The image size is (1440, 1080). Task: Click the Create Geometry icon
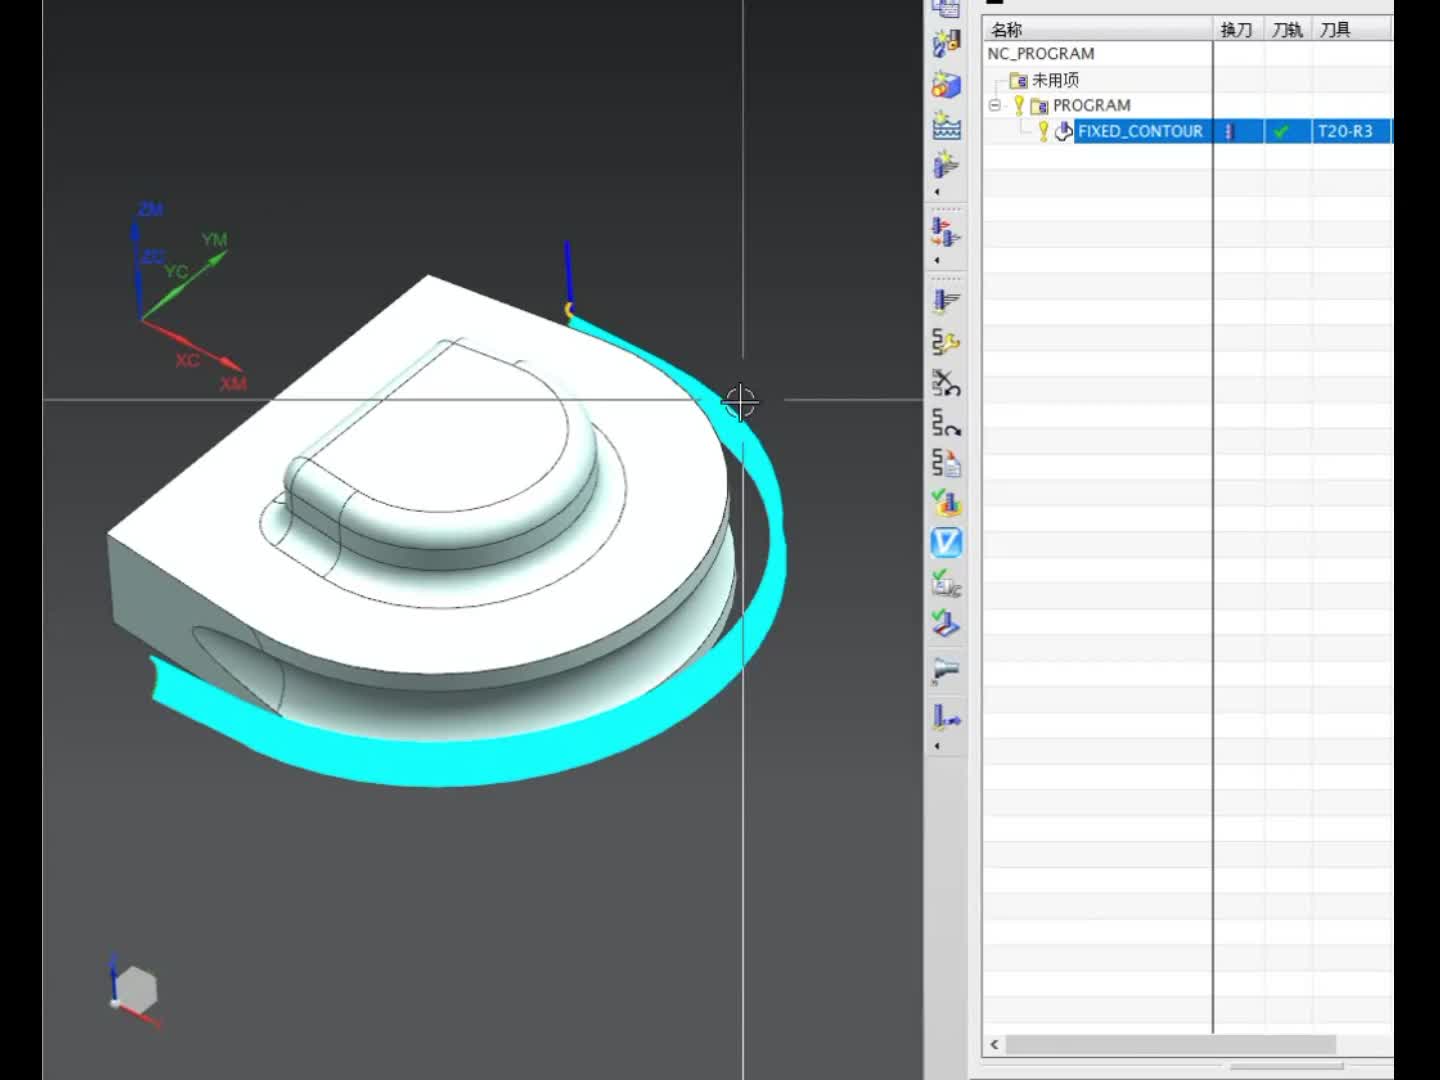pyautogui.click(x=946, y=85)
